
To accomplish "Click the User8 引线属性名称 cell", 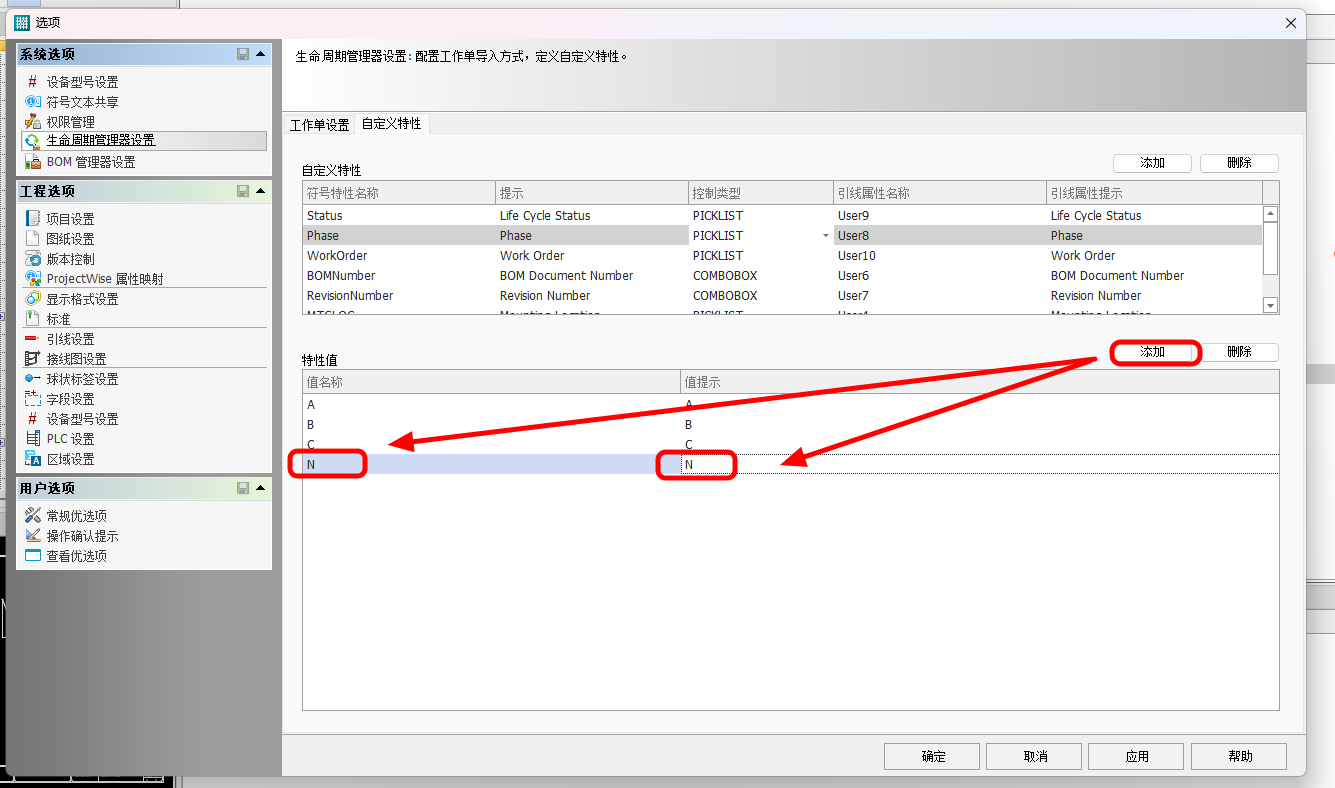I will point(940,236).
